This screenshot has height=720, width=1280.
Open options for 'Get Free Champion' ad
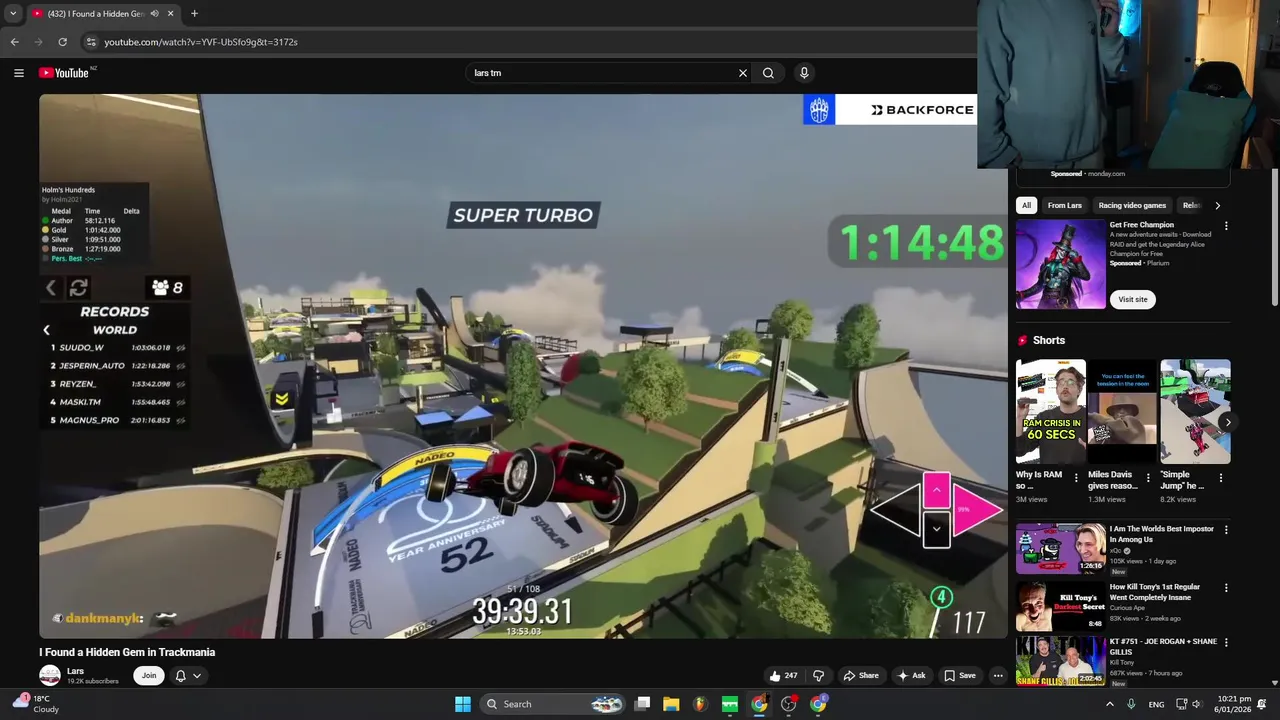coord(1226,226)
